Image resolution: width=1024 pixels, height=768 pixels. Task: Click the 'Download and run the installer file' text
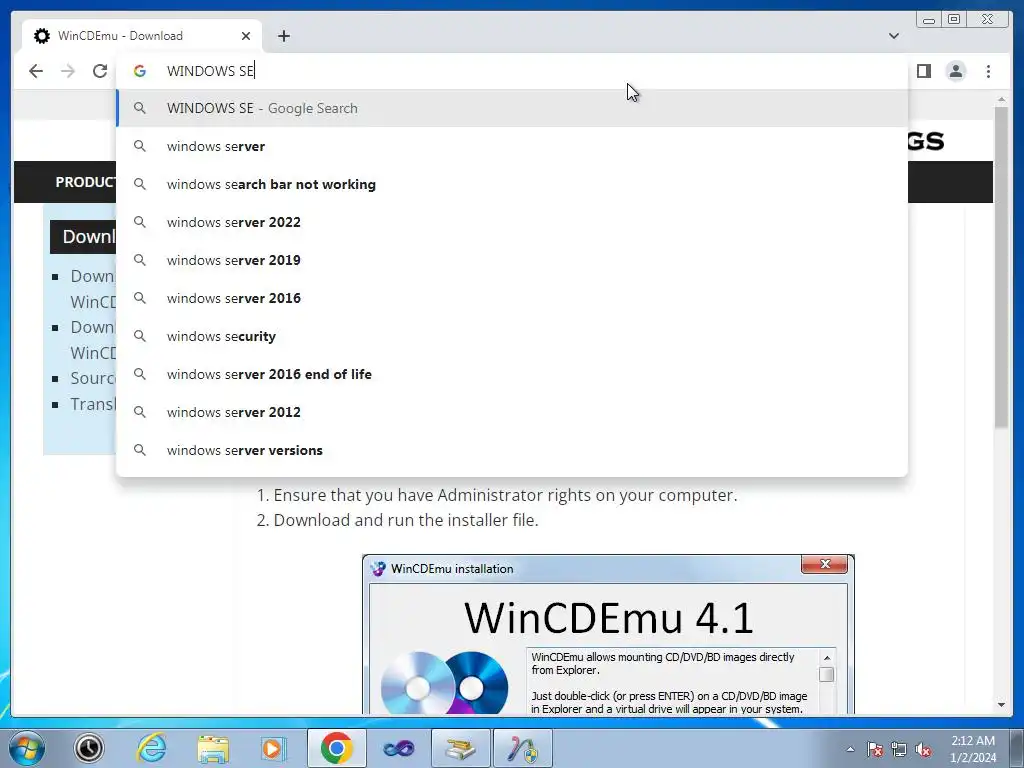coord(406,520)
